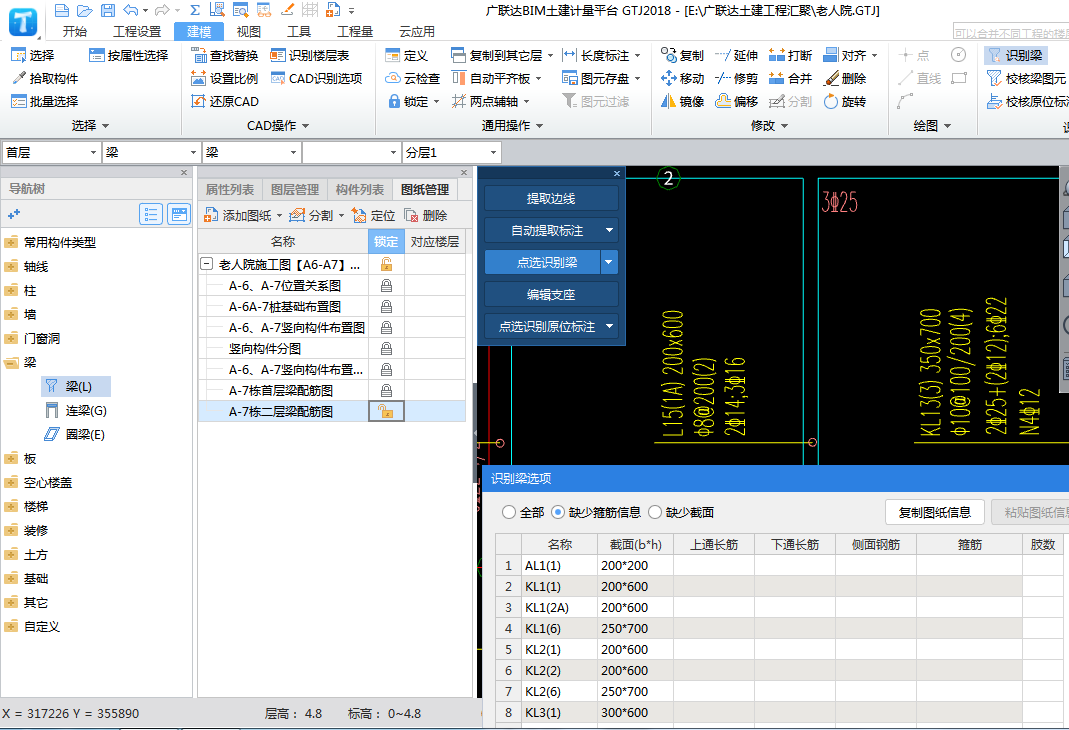Click the 复制 copy tool in modify group
The width and height of the screenshot is (1069, 730).
tap(682, 55)
